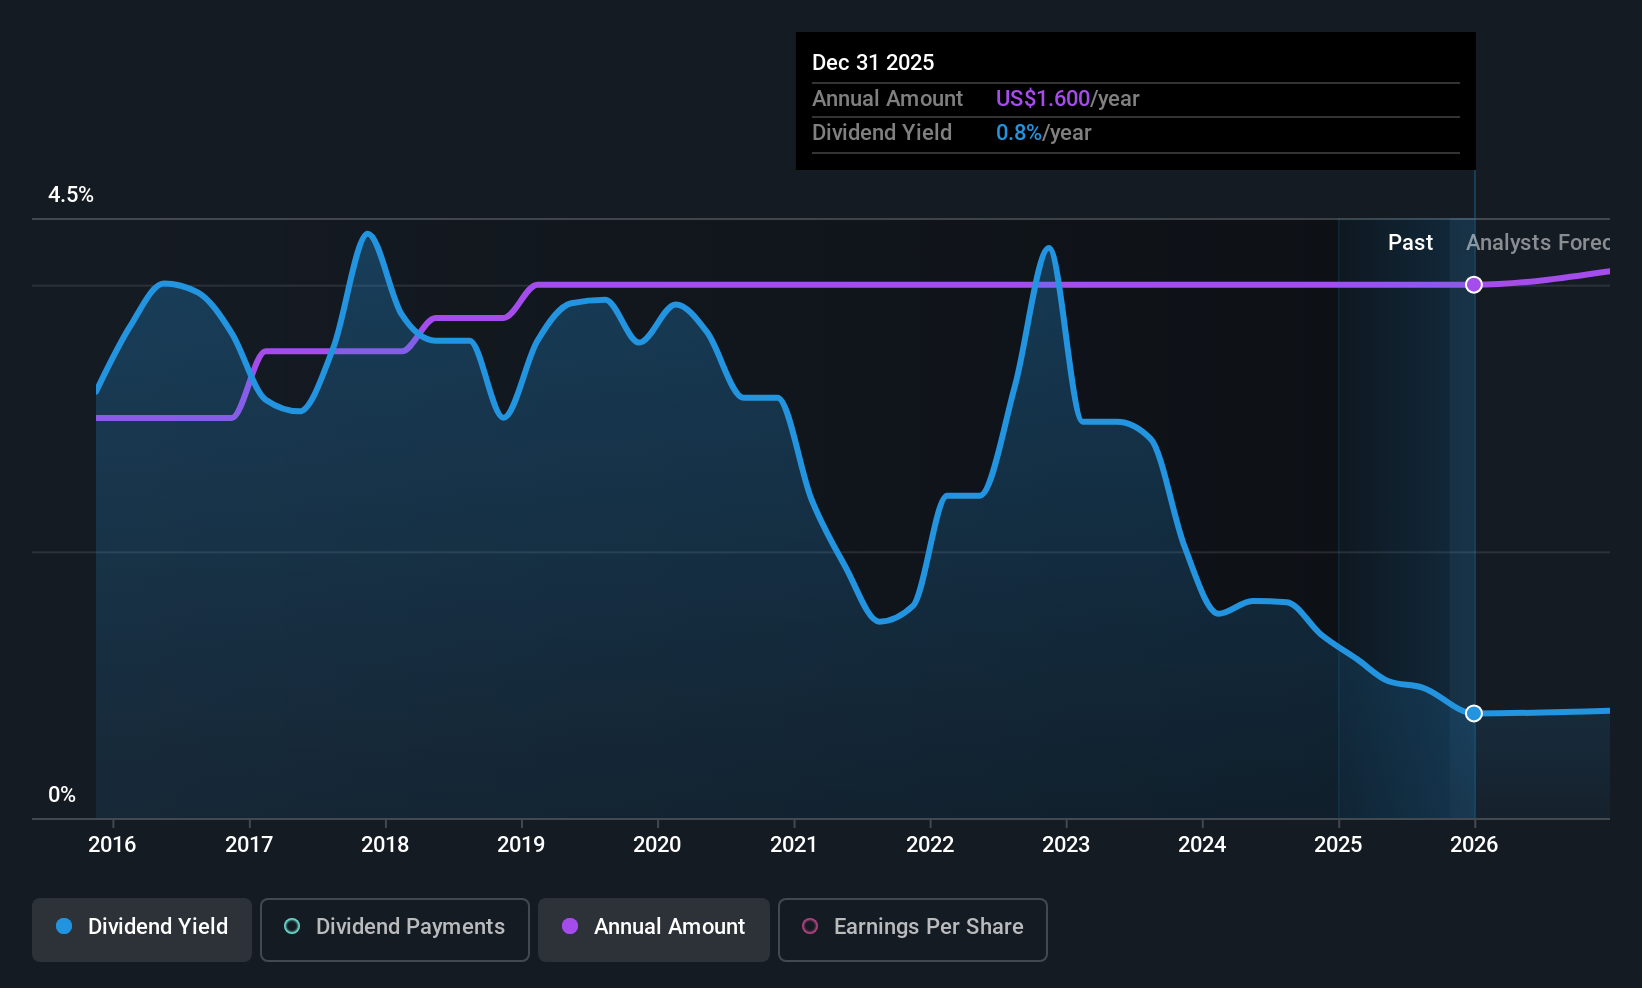Click the teal Dividend Payments legend circle
The image size is (1642, 988).
click(x=292, y=926)
